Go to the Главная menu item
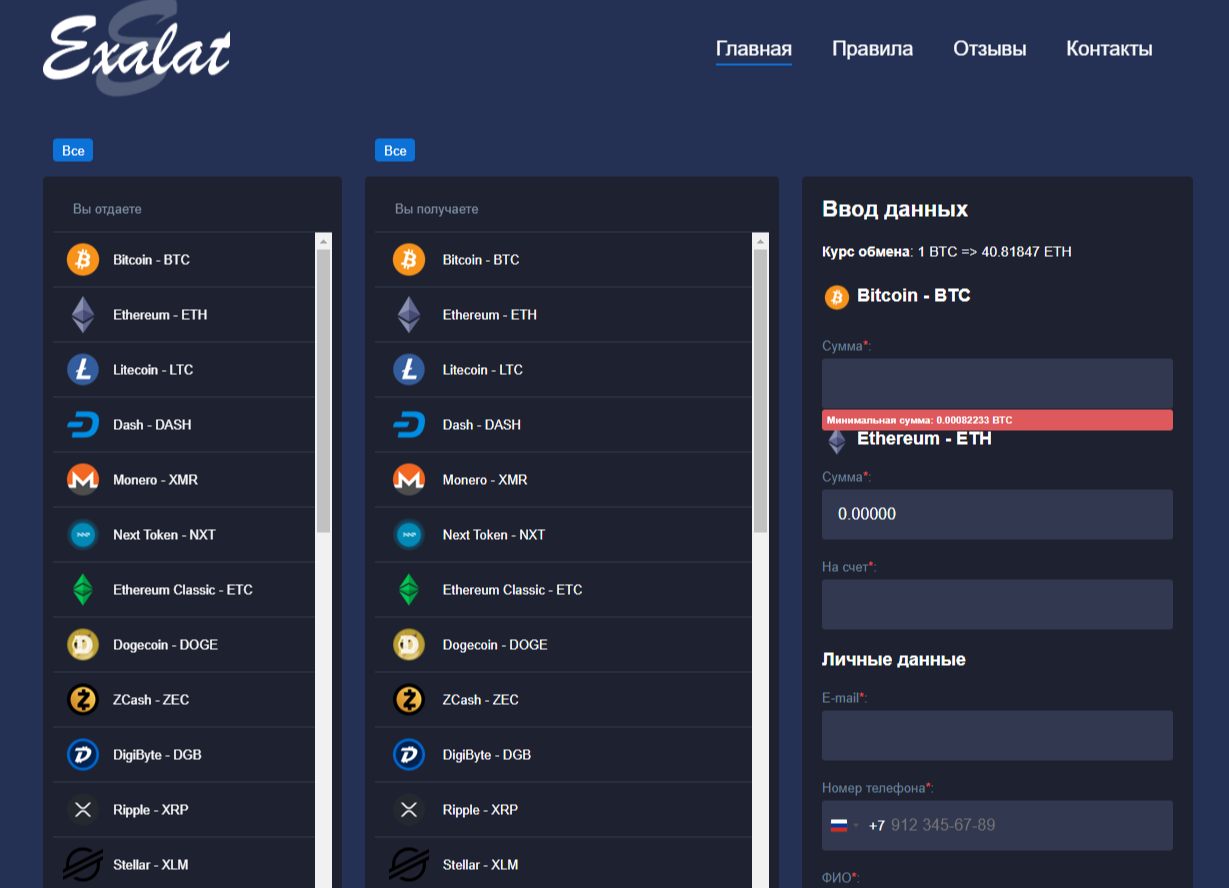This screenshot has width=1229, height=888. (754, 49)
